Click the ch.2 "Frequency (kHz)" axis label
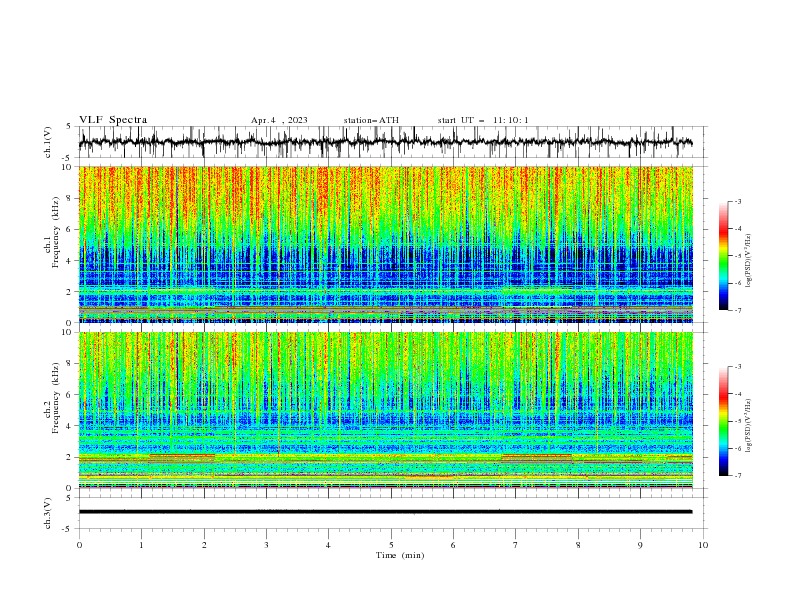The image size is (792, 612). [x=55, y=398]
